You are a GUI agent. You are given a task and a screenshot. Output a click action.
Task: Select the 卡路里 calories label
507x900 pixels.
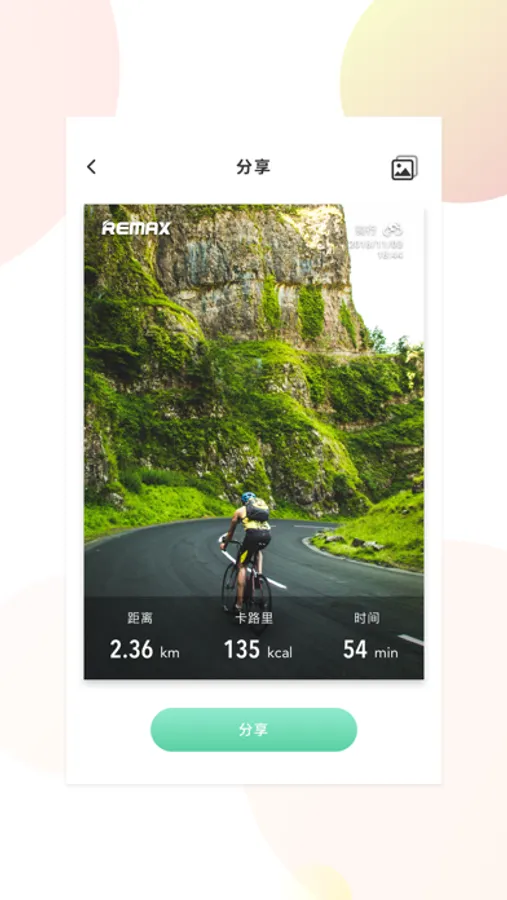click(254, 618)
